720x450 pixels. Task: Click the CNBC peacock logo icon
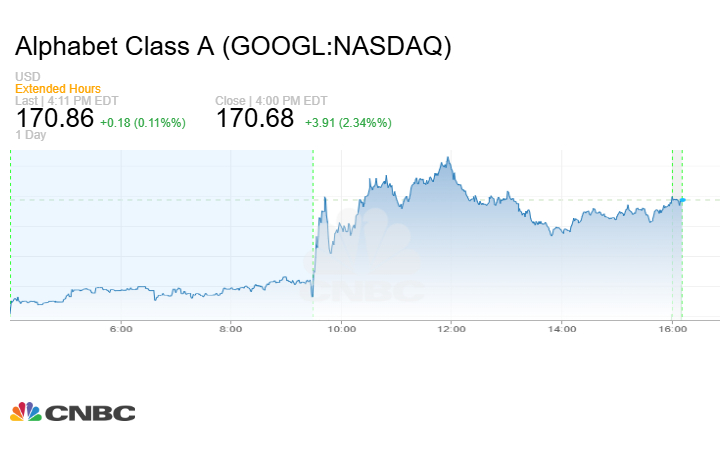pos(25,412)
